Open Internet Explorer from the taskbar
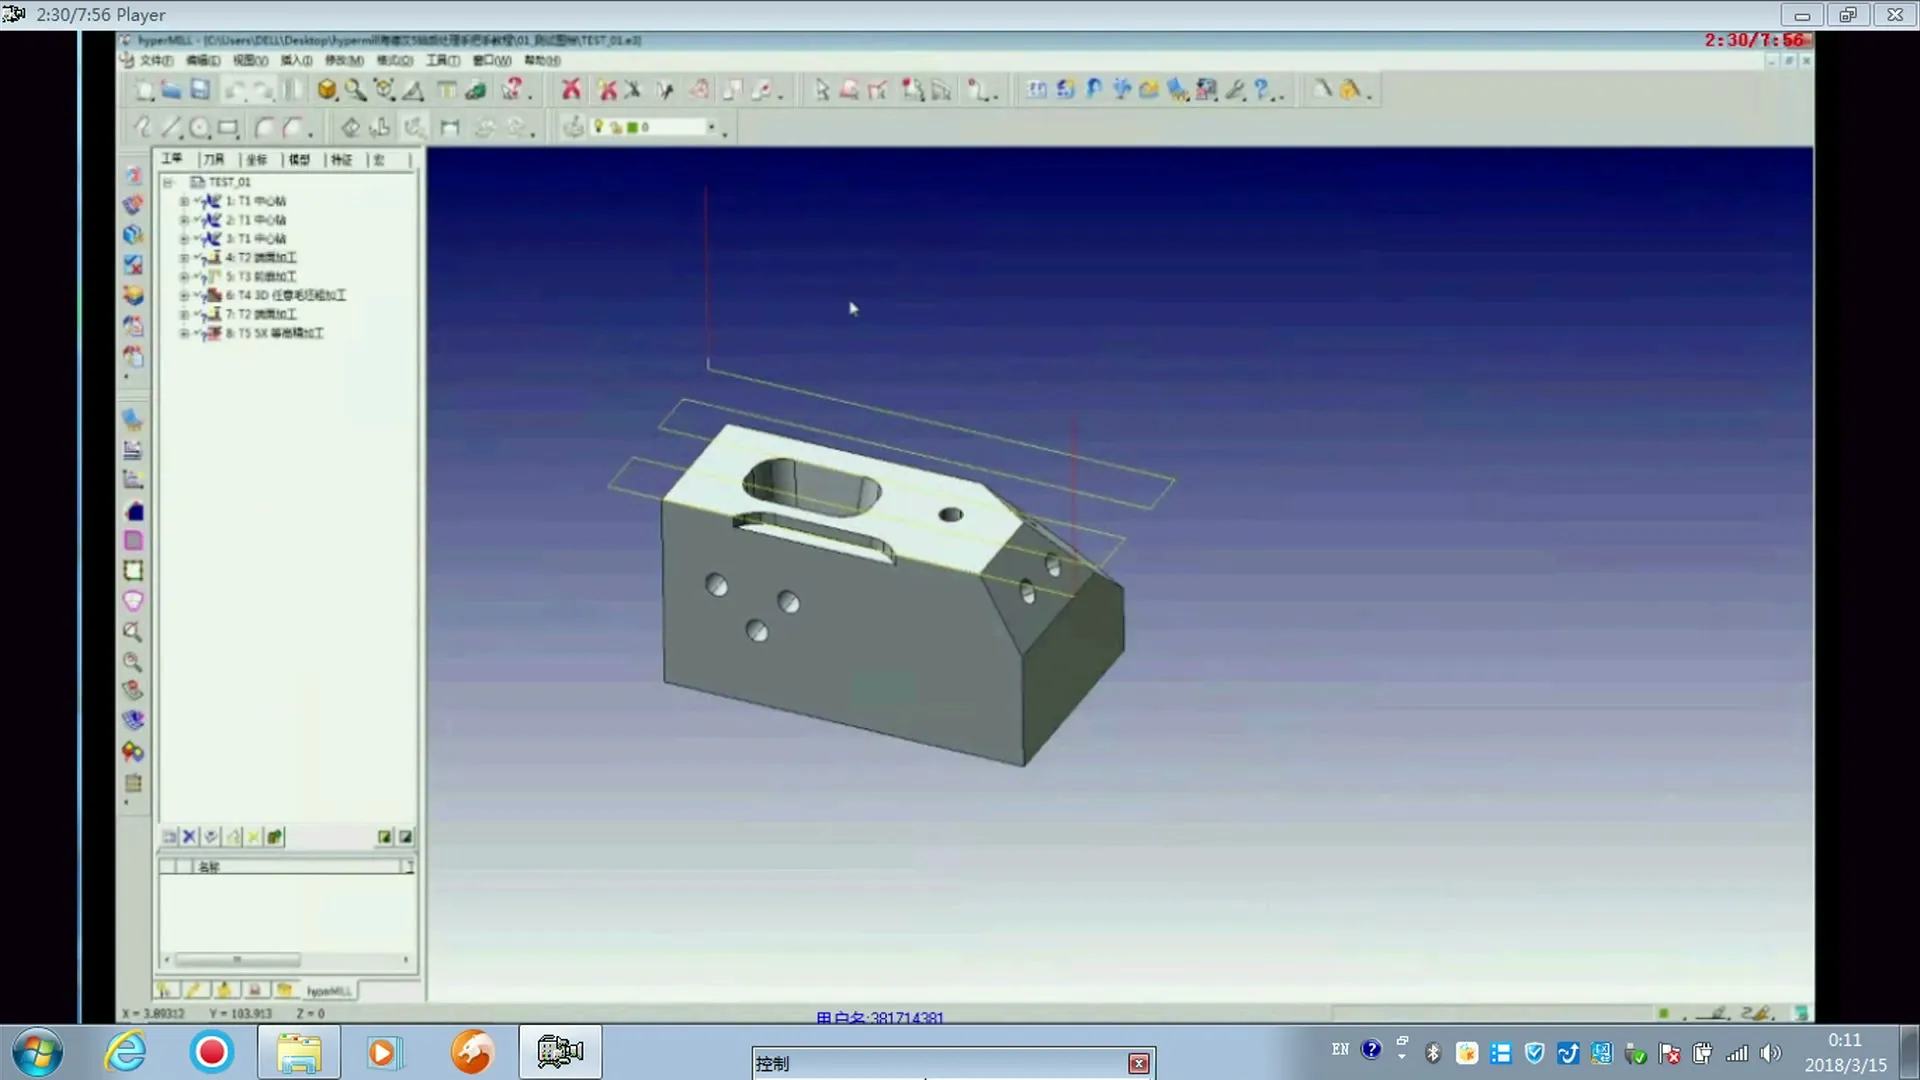This screenshot has height=1080, width=1920. pos(126,1052)
